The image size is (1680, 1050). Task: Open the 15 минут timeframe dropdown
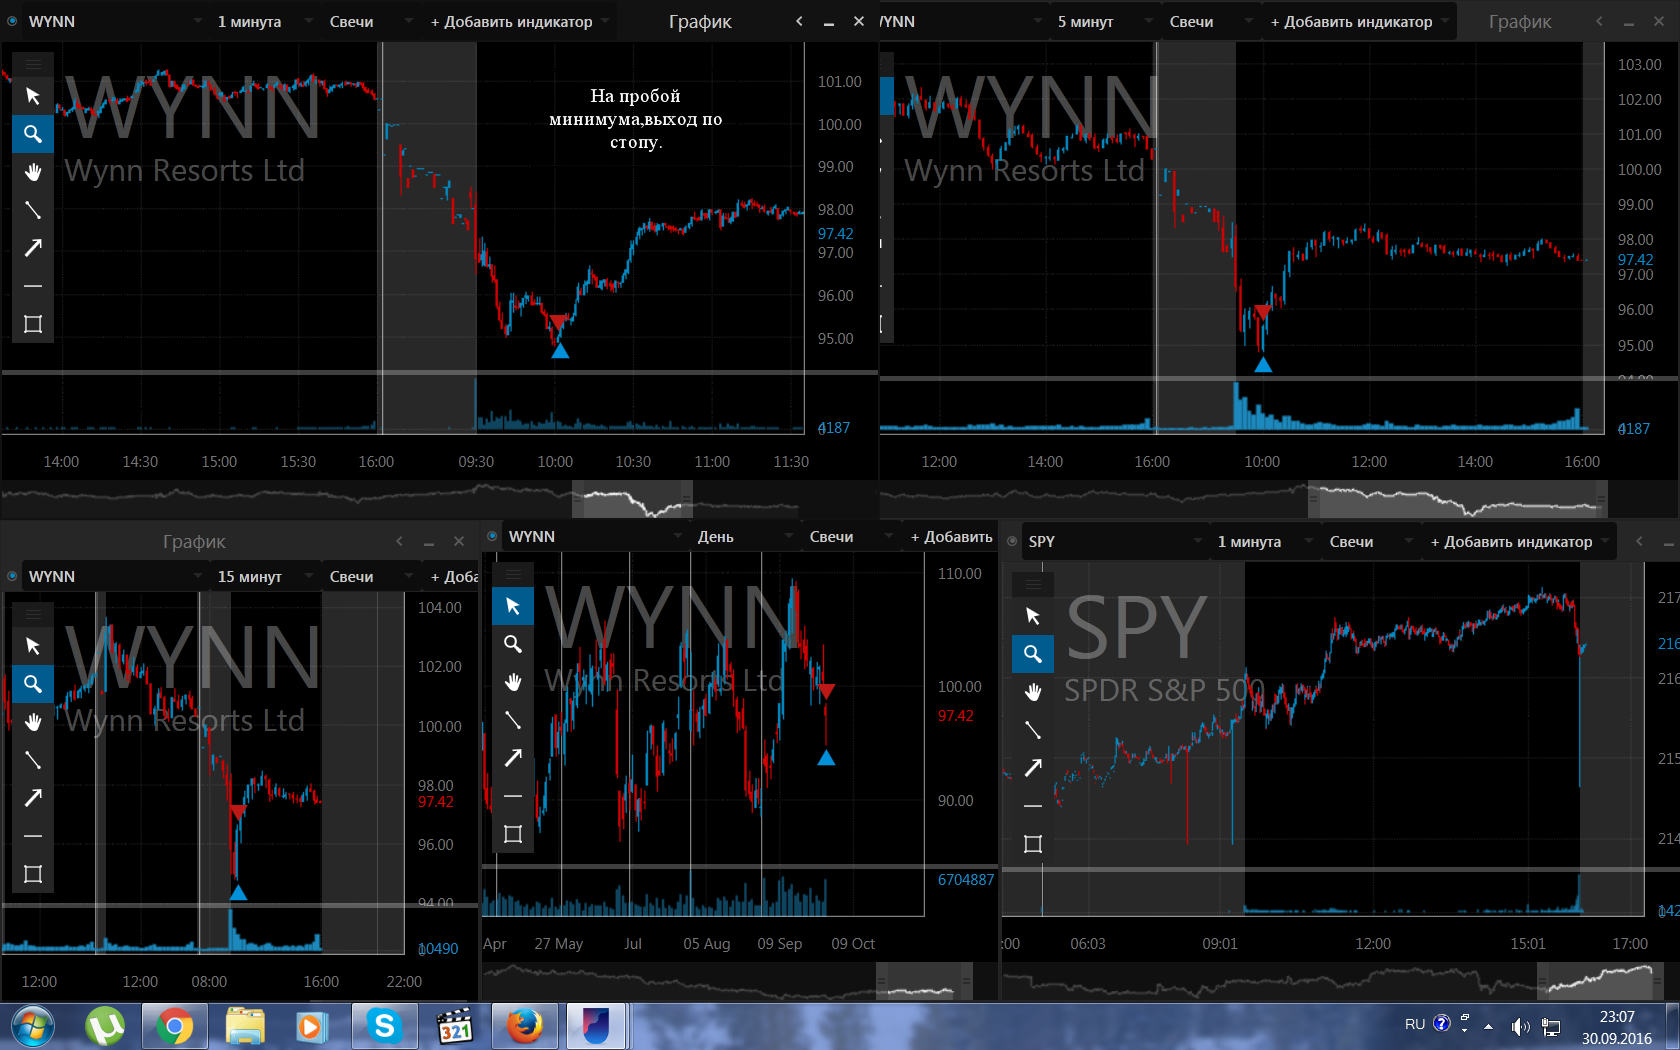point(264,576)
